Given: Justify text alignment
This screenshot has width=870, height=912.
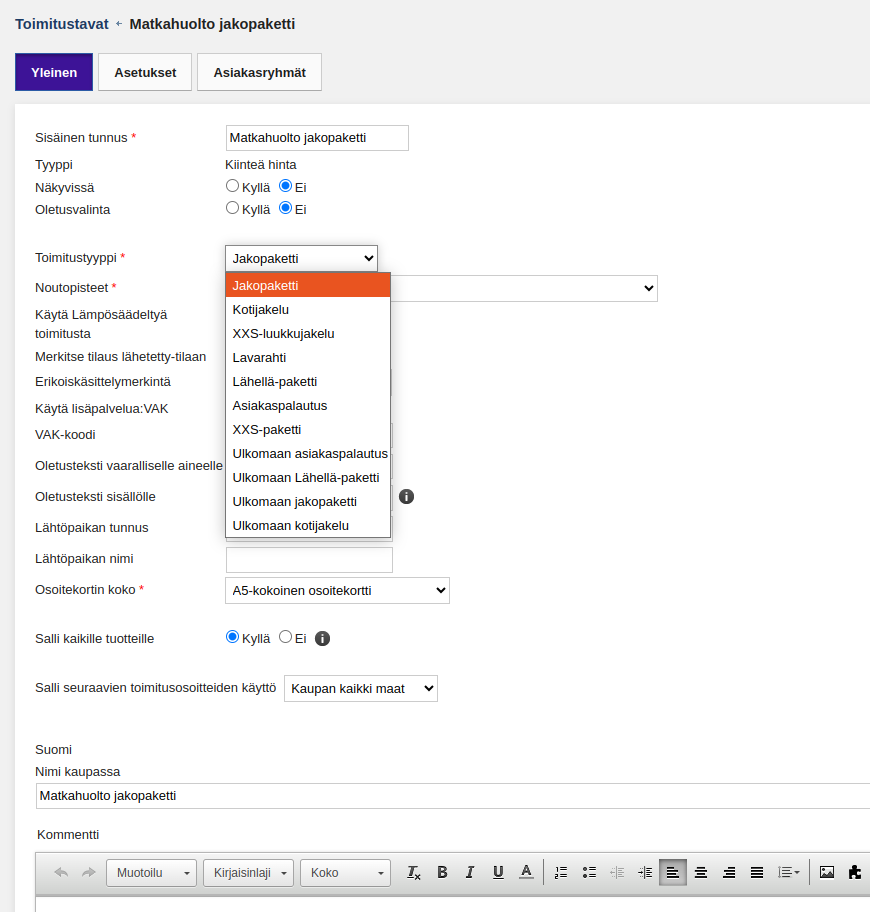Looking at the screenshot, I should click(x=757, y=872).
